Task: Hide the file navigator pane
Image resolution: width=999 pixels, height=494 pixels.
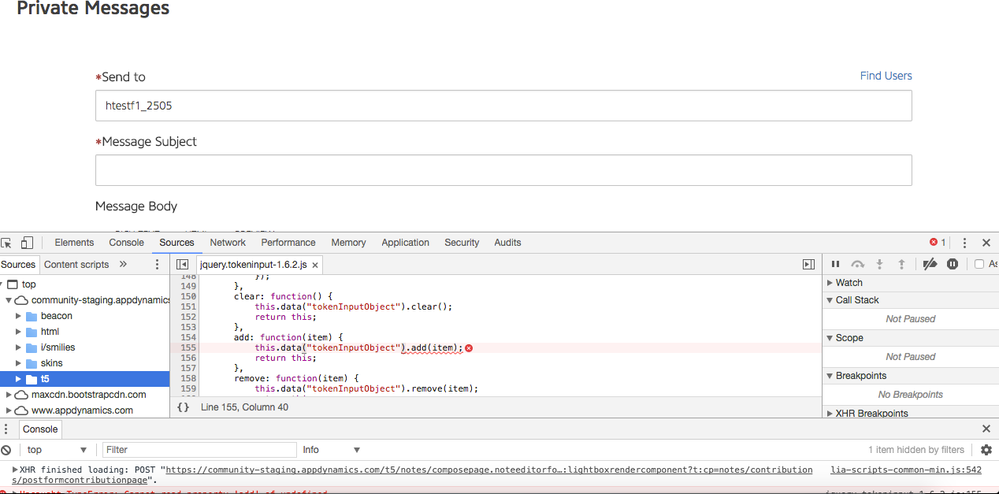Action: (182, 265)
